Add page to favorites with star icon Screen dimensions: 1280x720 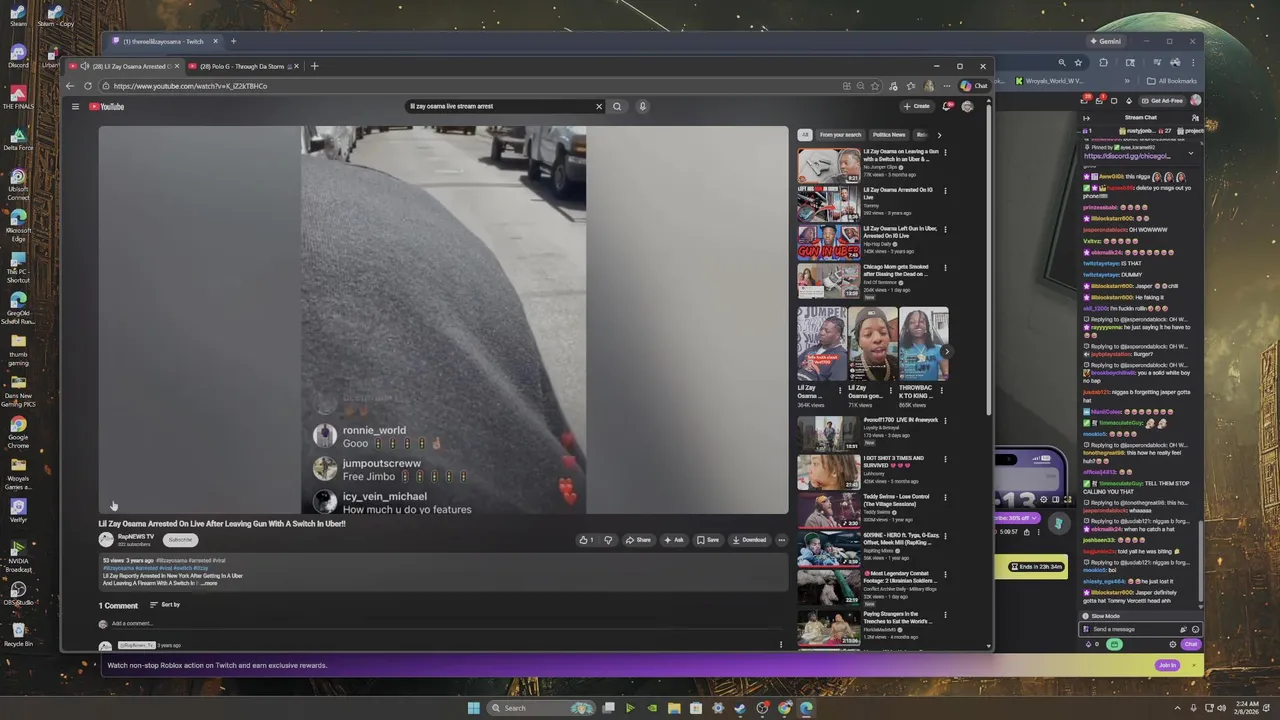pyautogui.click(x=875, y=86)
